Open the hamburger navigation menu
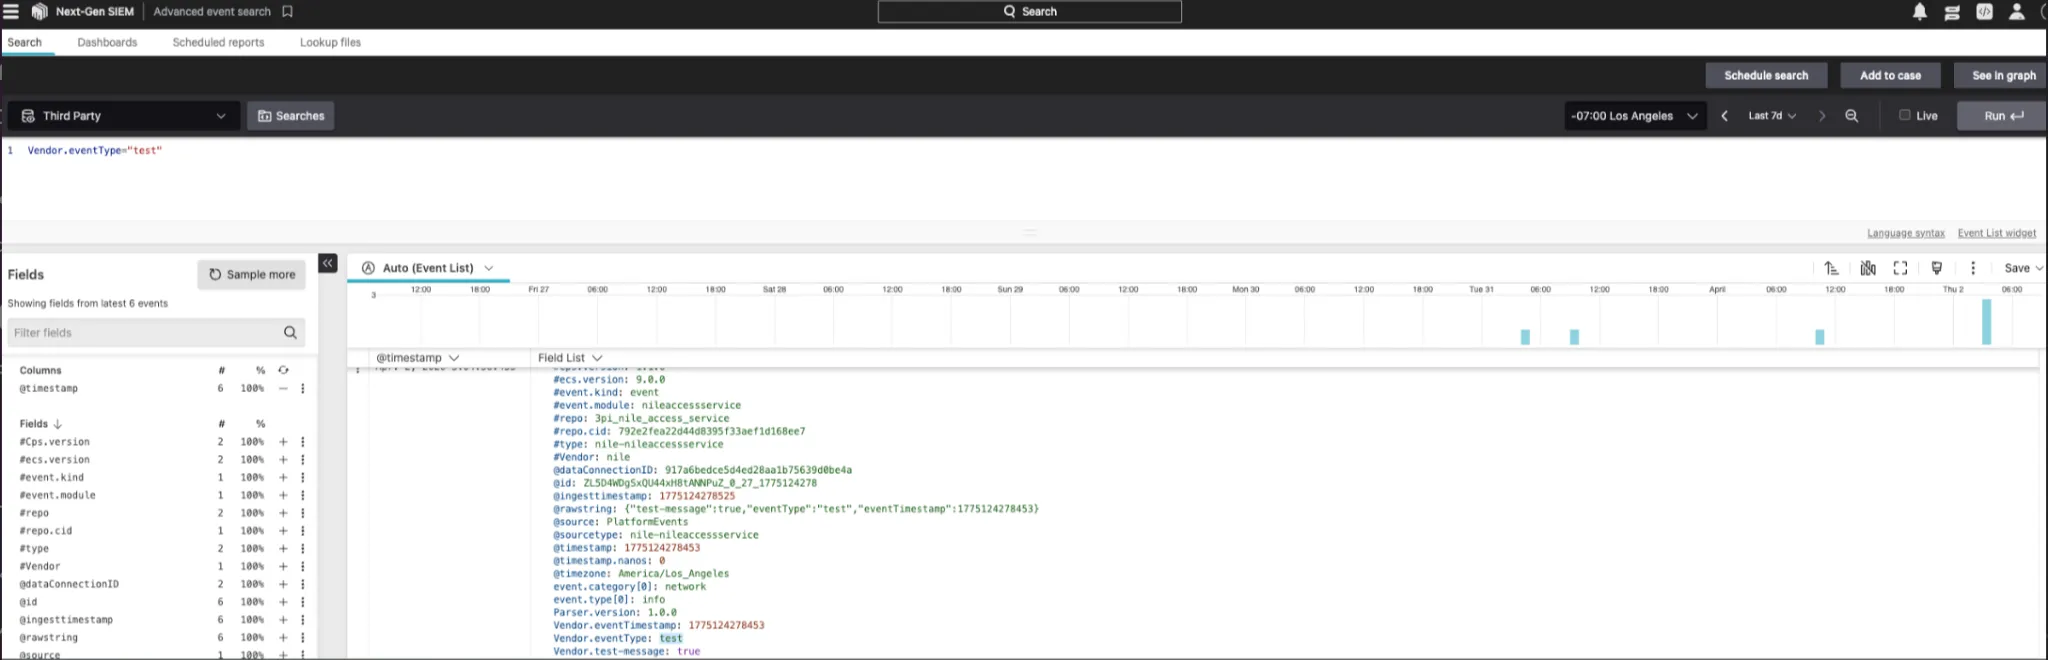The width and height of the screenshot is (2048, 660). (11, 12)
